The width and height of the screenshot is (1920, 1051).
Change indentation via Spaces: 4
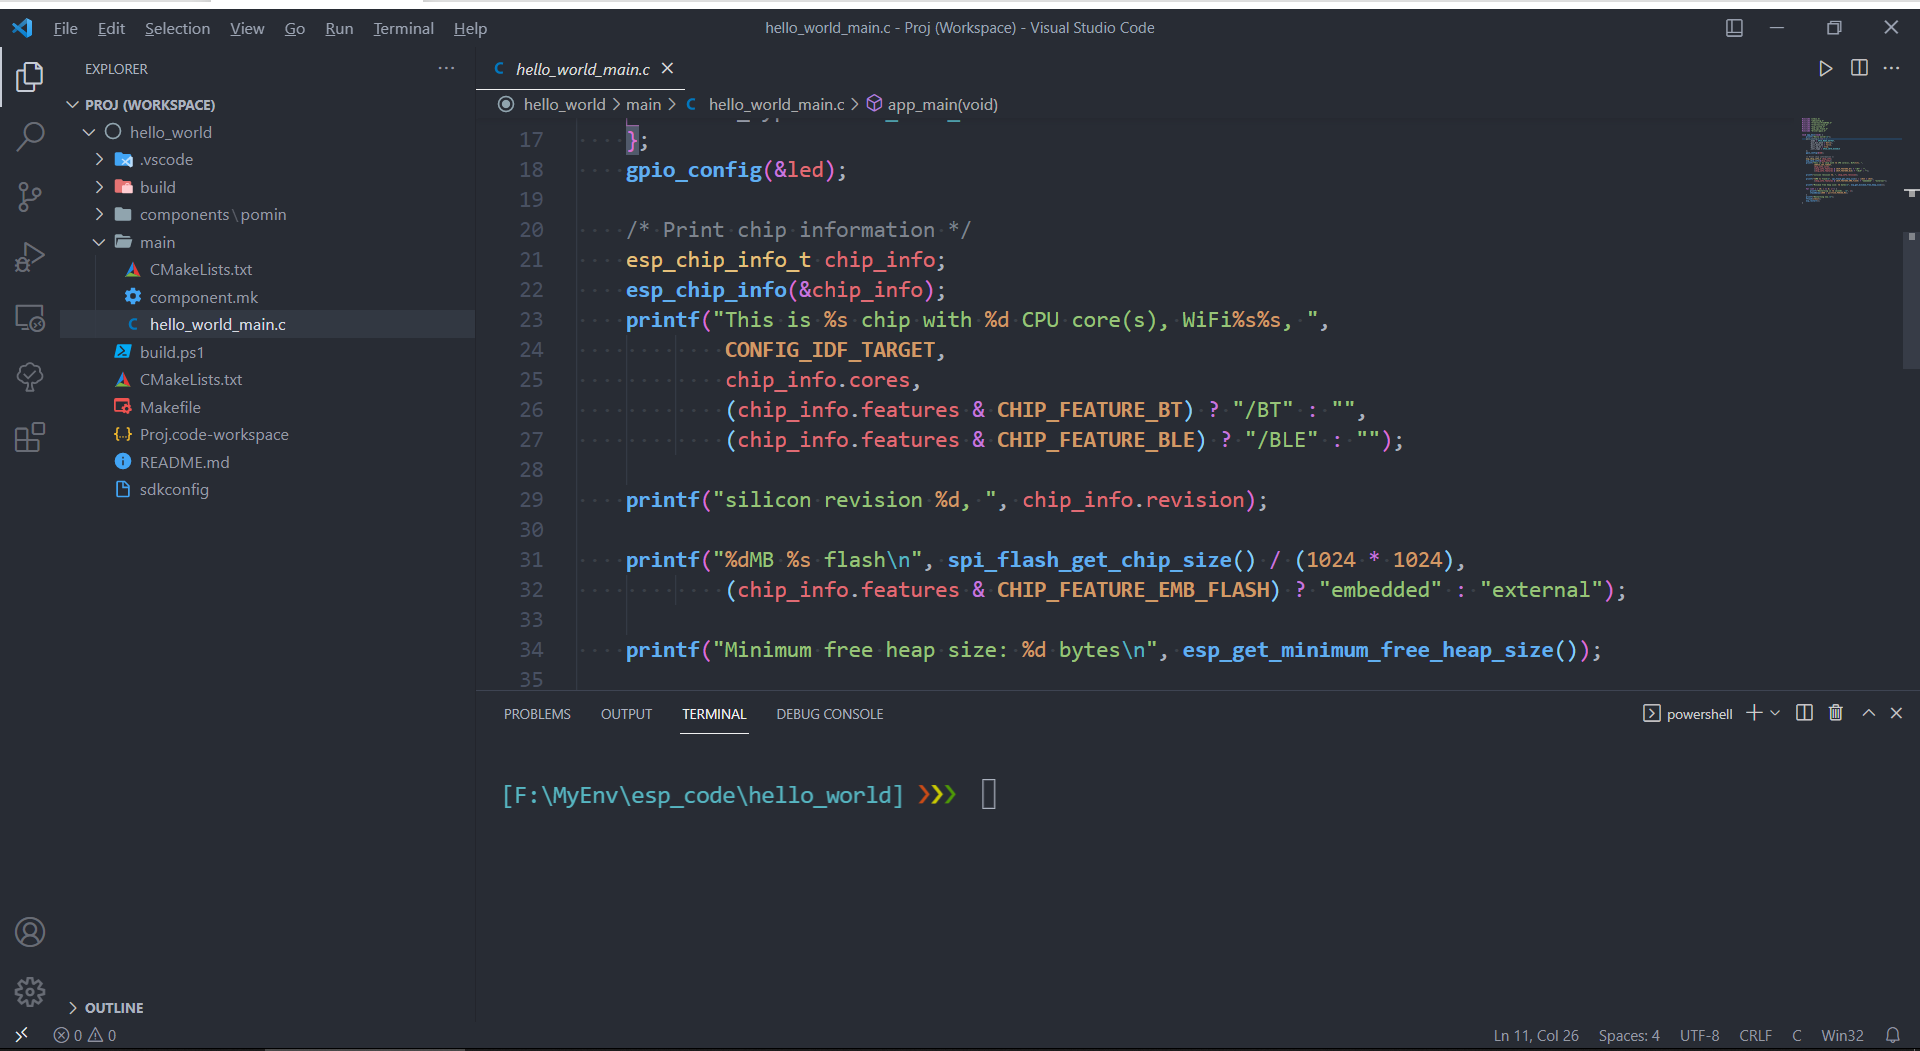click(x=1629, y=1035)
